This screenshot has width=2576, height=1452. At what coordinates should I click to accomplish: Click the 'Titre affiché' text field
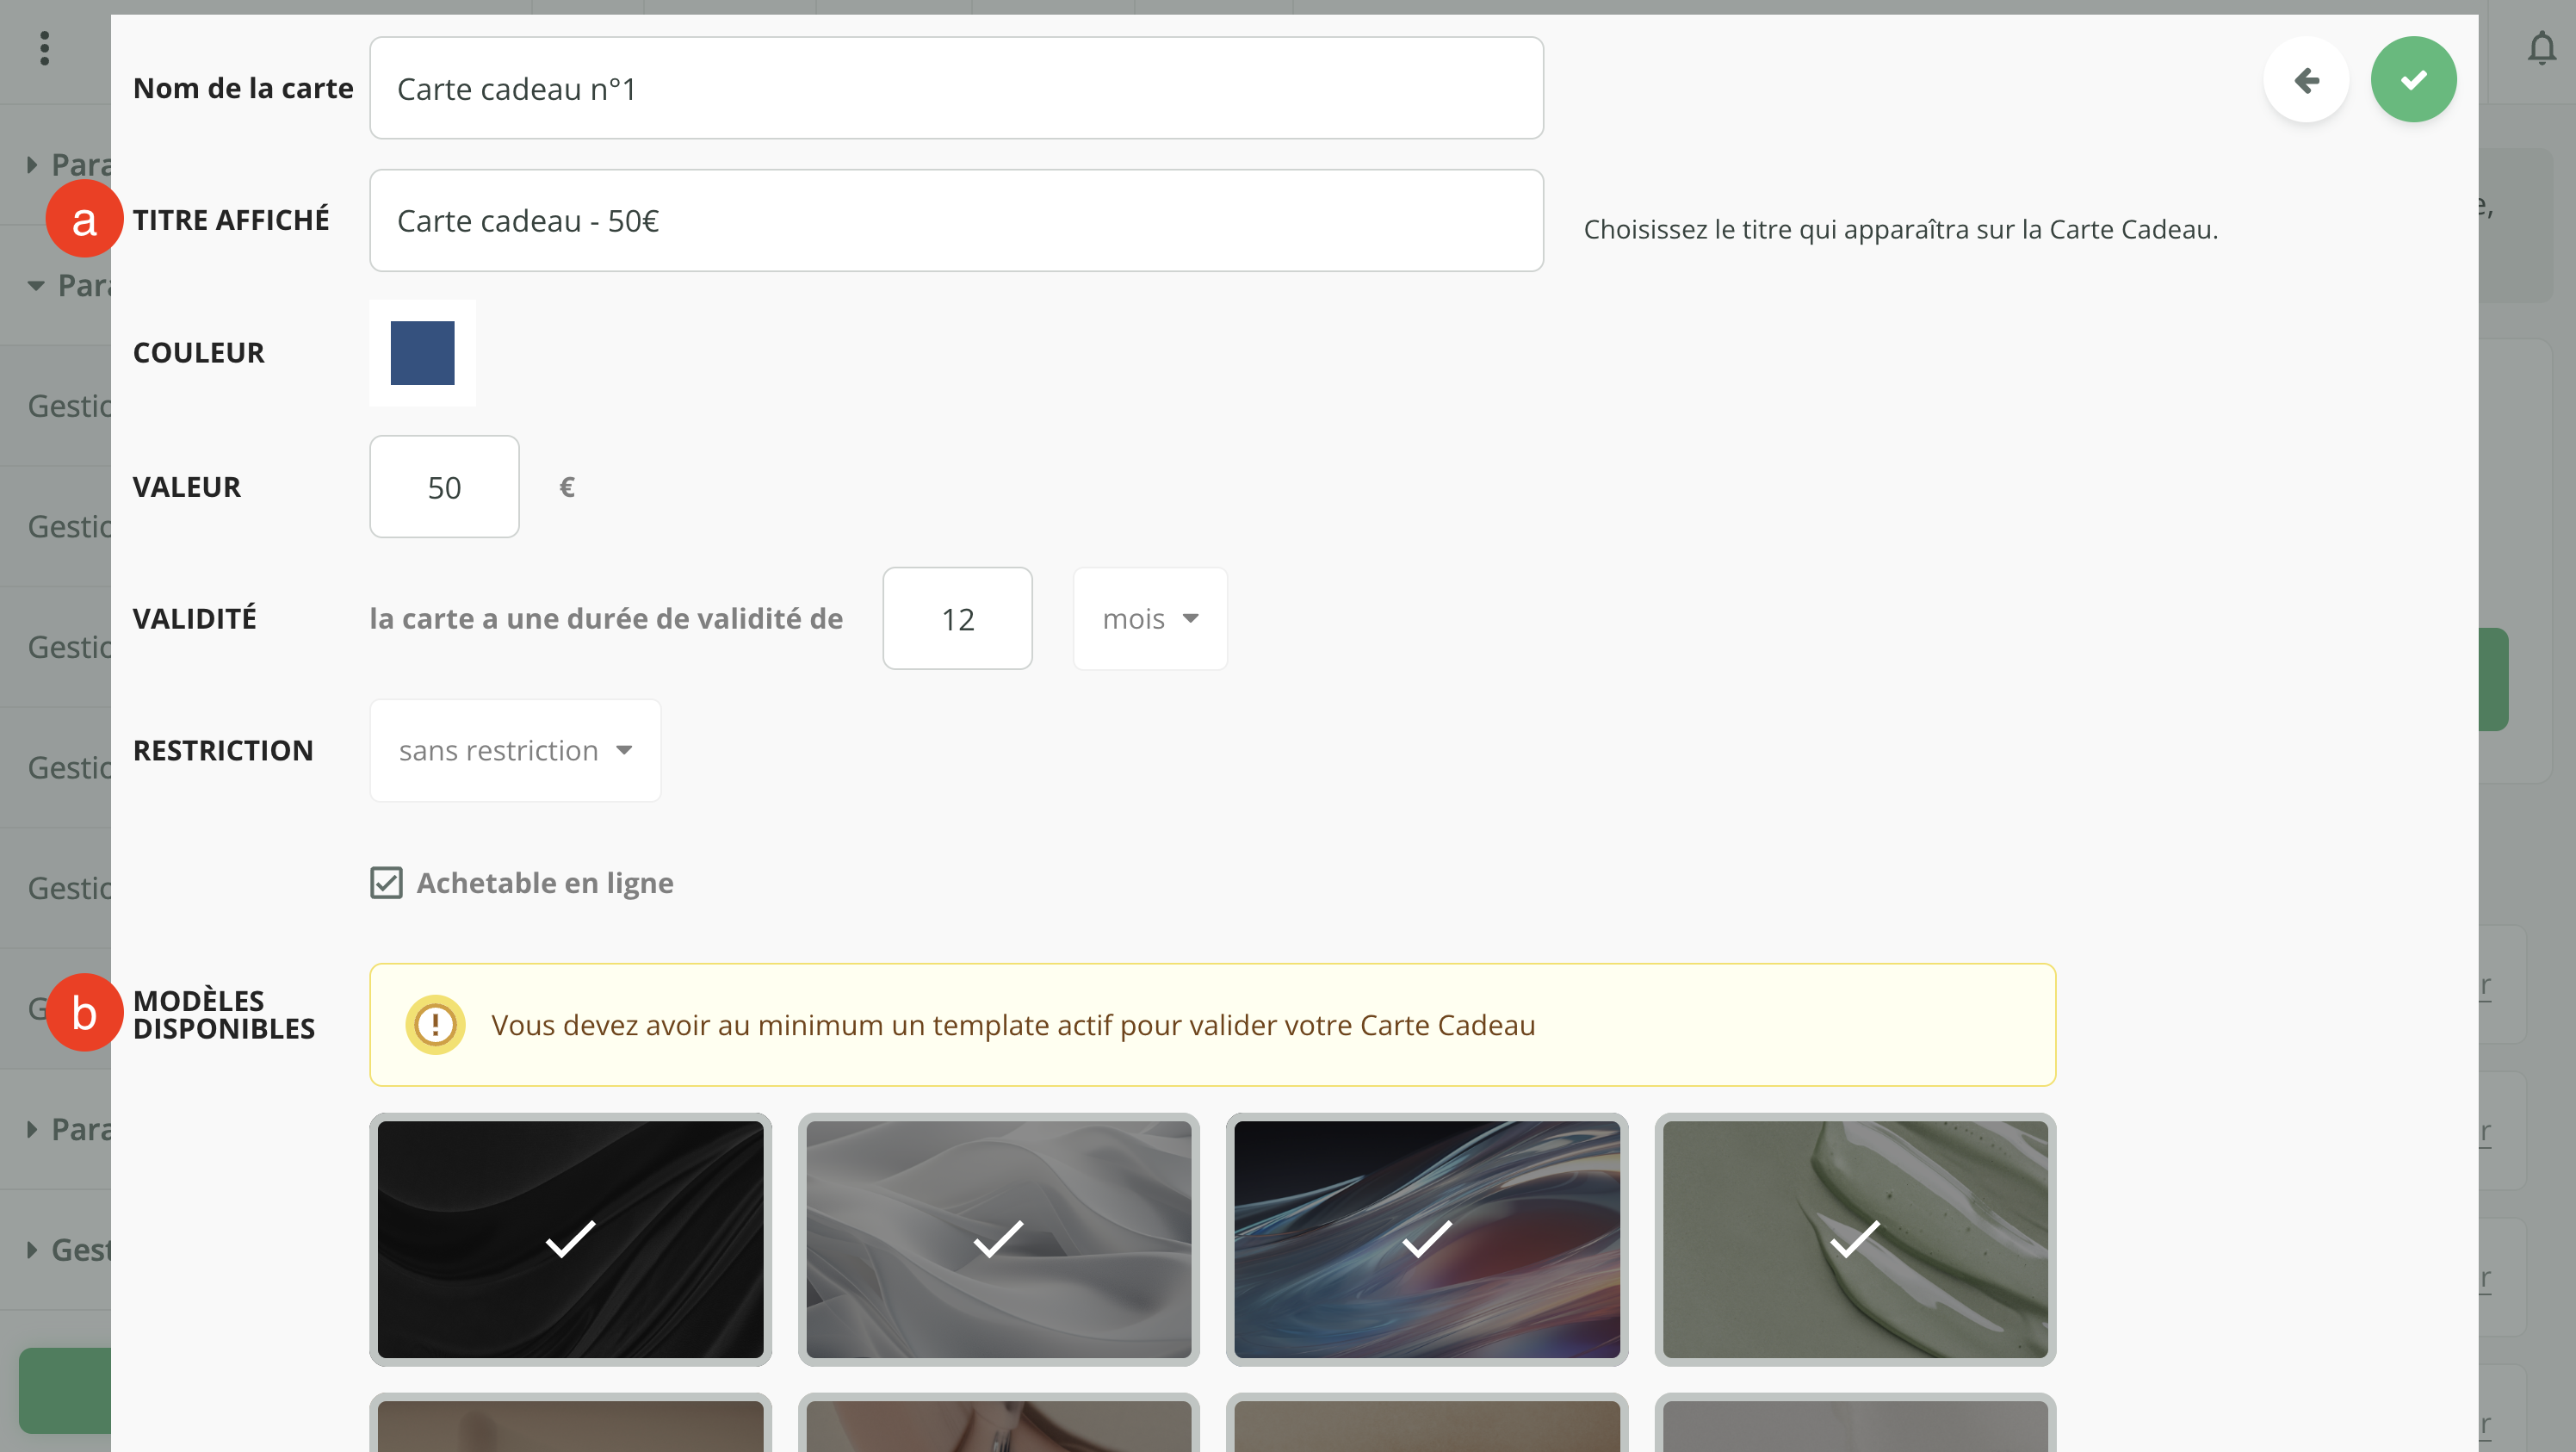click(955, 221)
